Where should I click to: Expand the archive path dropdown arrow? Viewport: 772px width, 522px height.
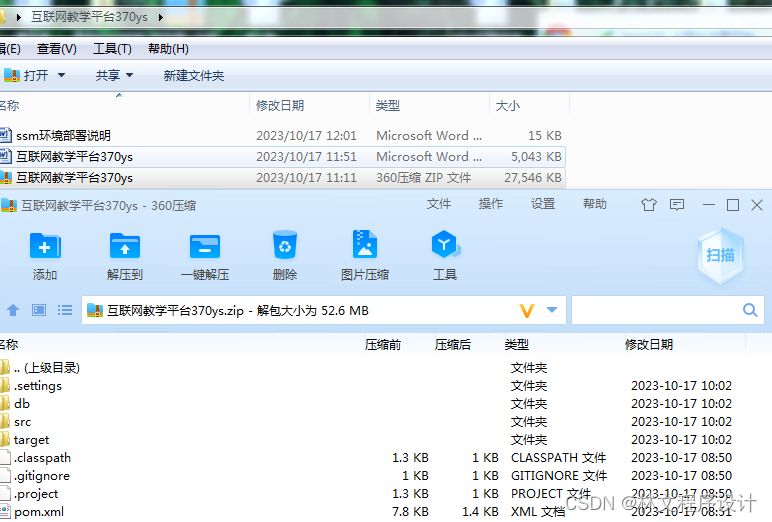[x=552, y=311]
